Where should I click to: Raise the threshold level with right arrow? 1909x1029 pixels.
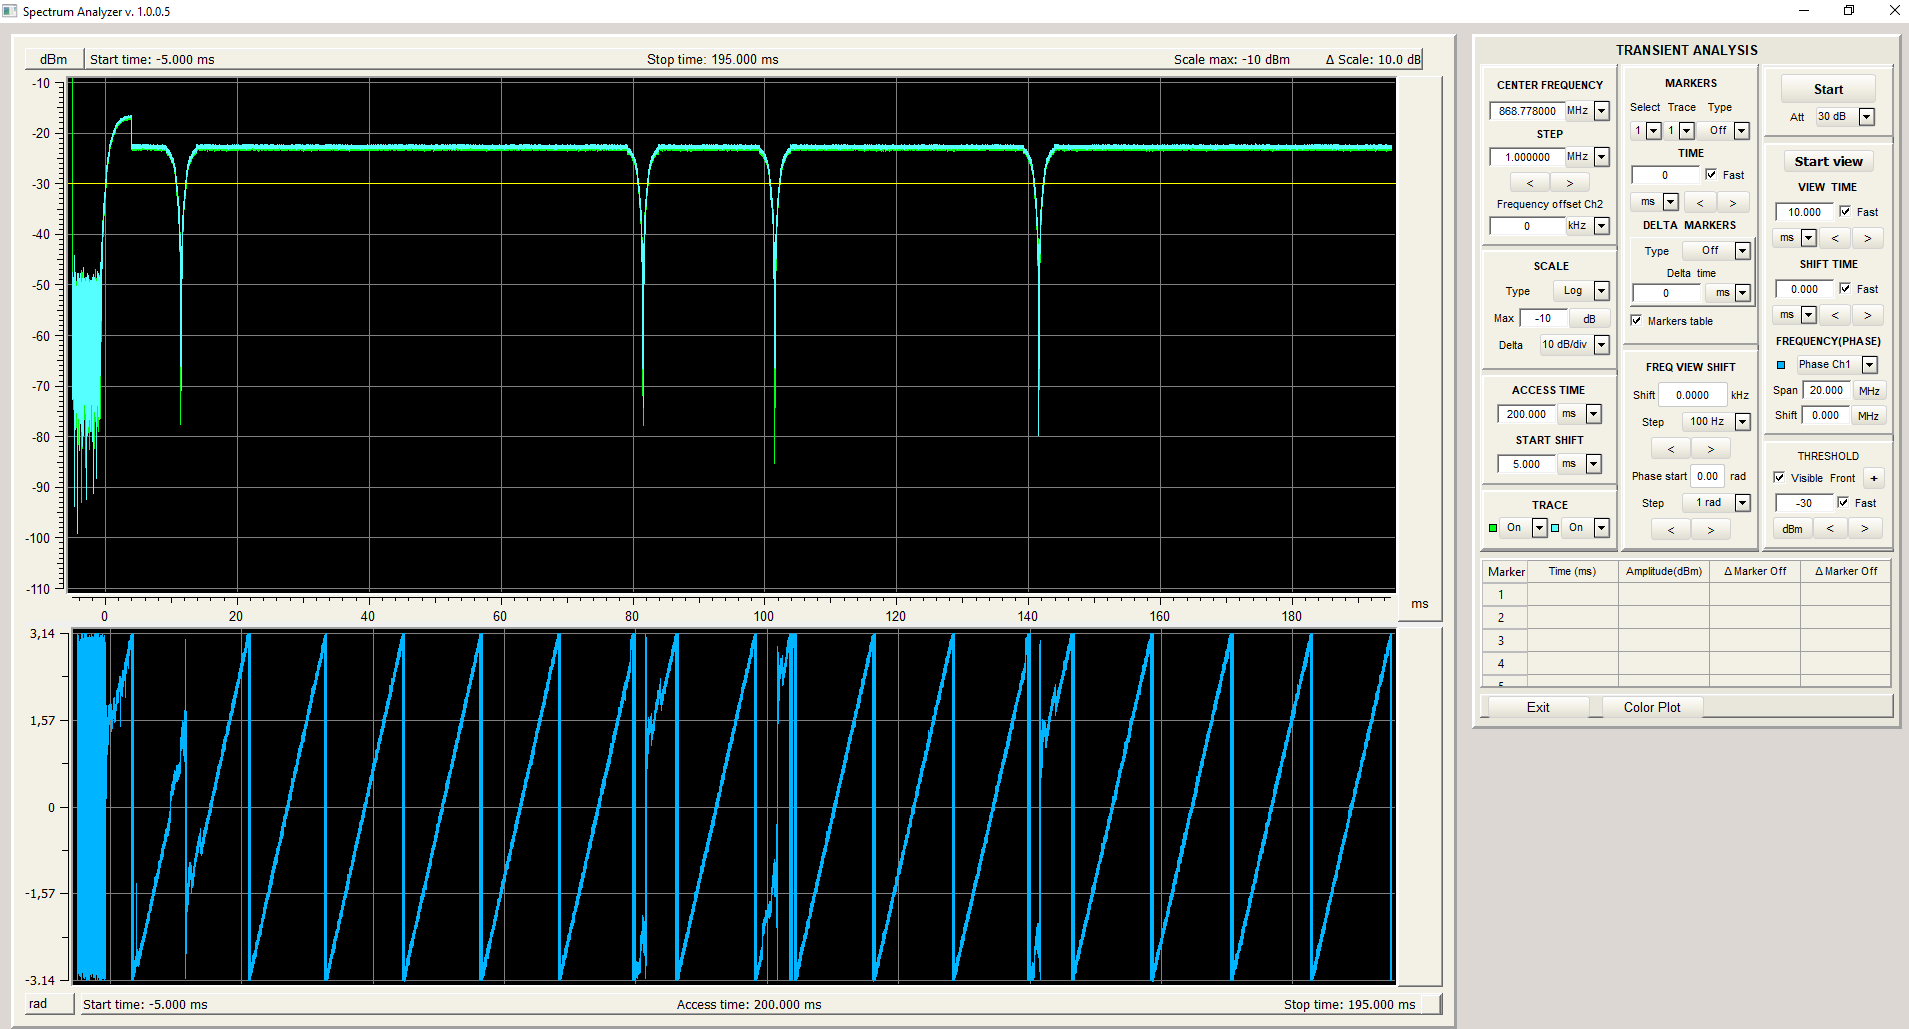coord(1865,528)
